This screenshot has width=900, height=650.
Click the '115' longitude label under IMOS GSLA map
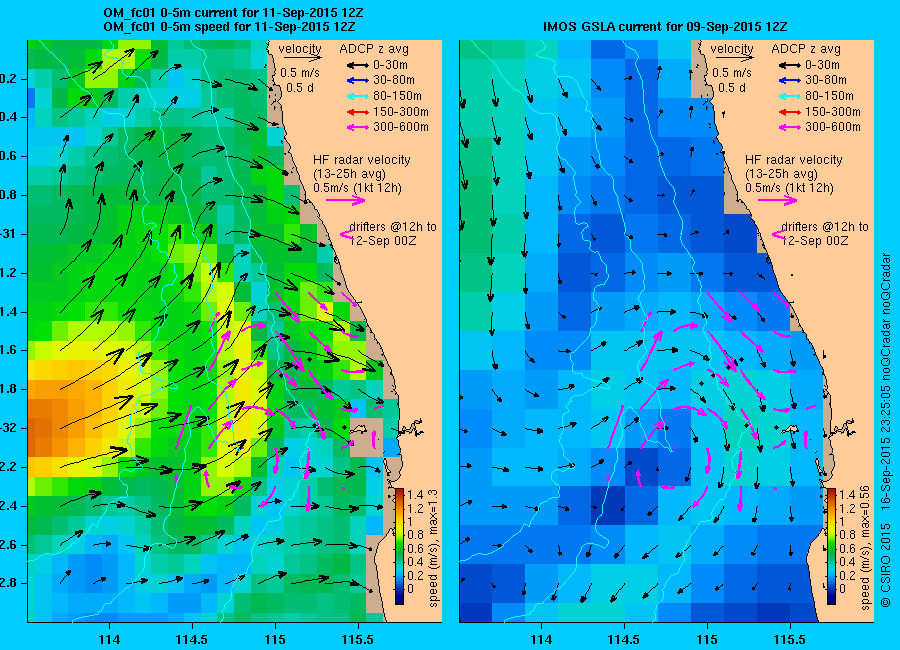pos(707,639)
